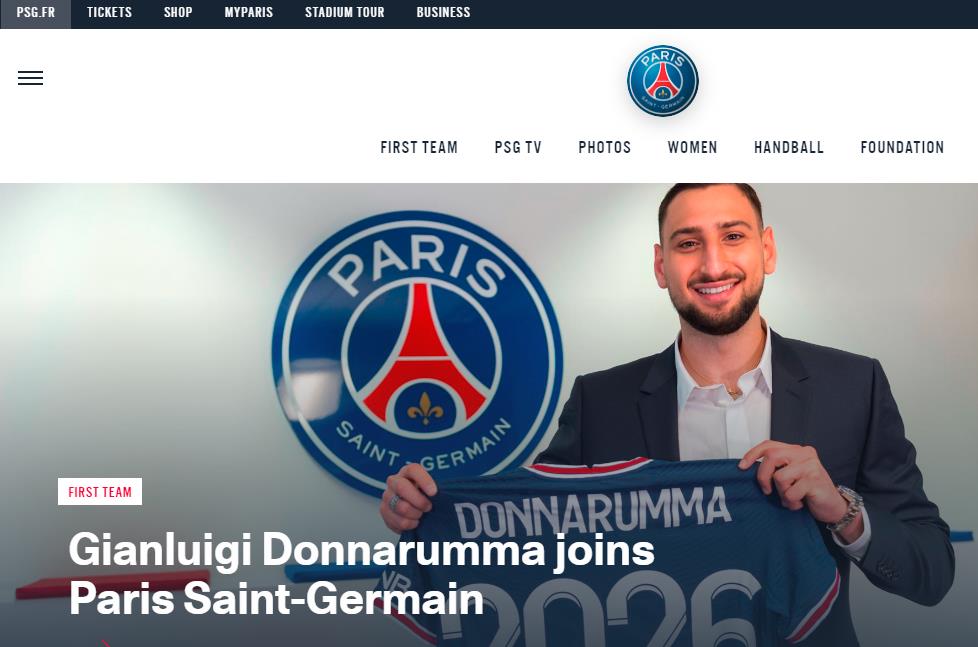Open the Tickets link in top bar
The width and height of the screenshot is (978, 647).
(x=109, y=12)
